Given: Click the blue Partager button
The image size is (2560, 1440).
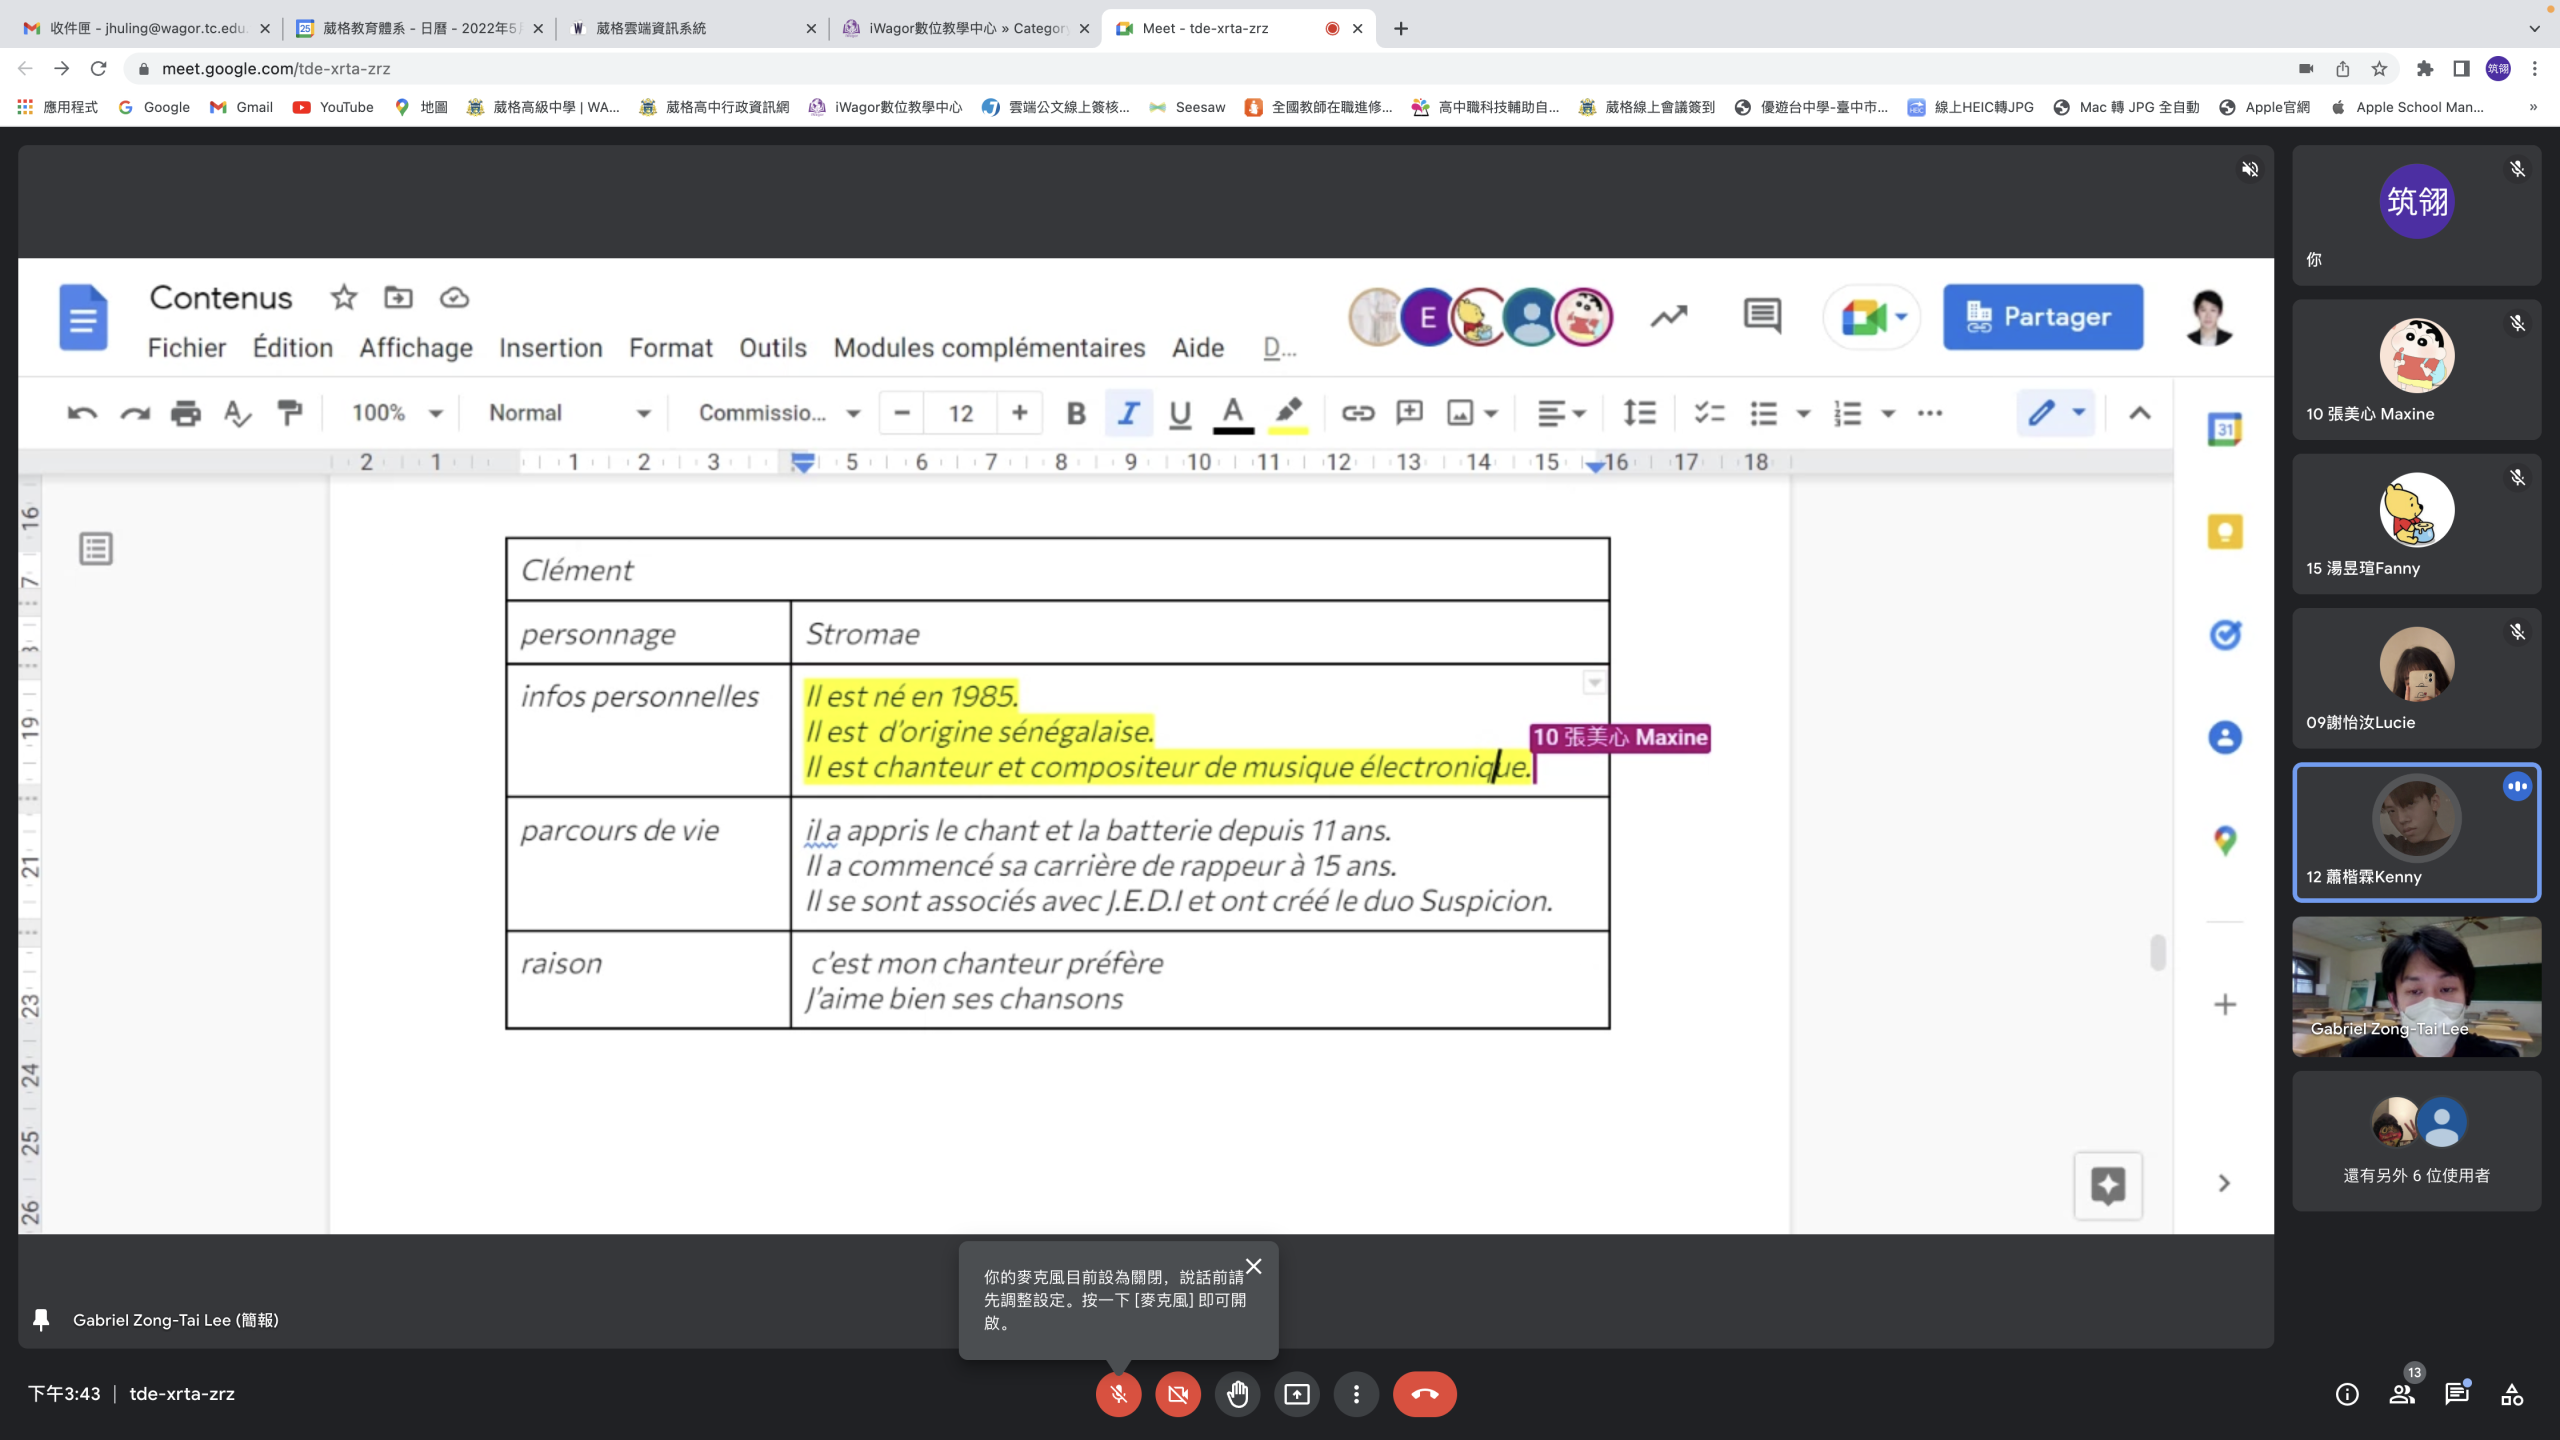Looking at the screenshot, I should pos(2042,317).
